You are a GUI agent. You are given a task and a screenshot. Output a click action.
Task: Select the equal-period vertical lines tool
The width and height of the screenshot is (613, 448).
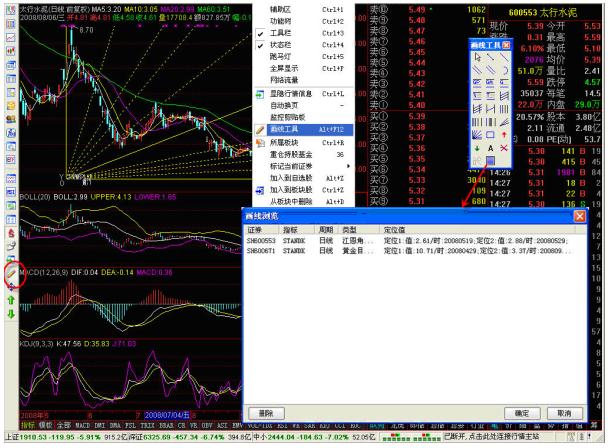[x=504, y=108]
